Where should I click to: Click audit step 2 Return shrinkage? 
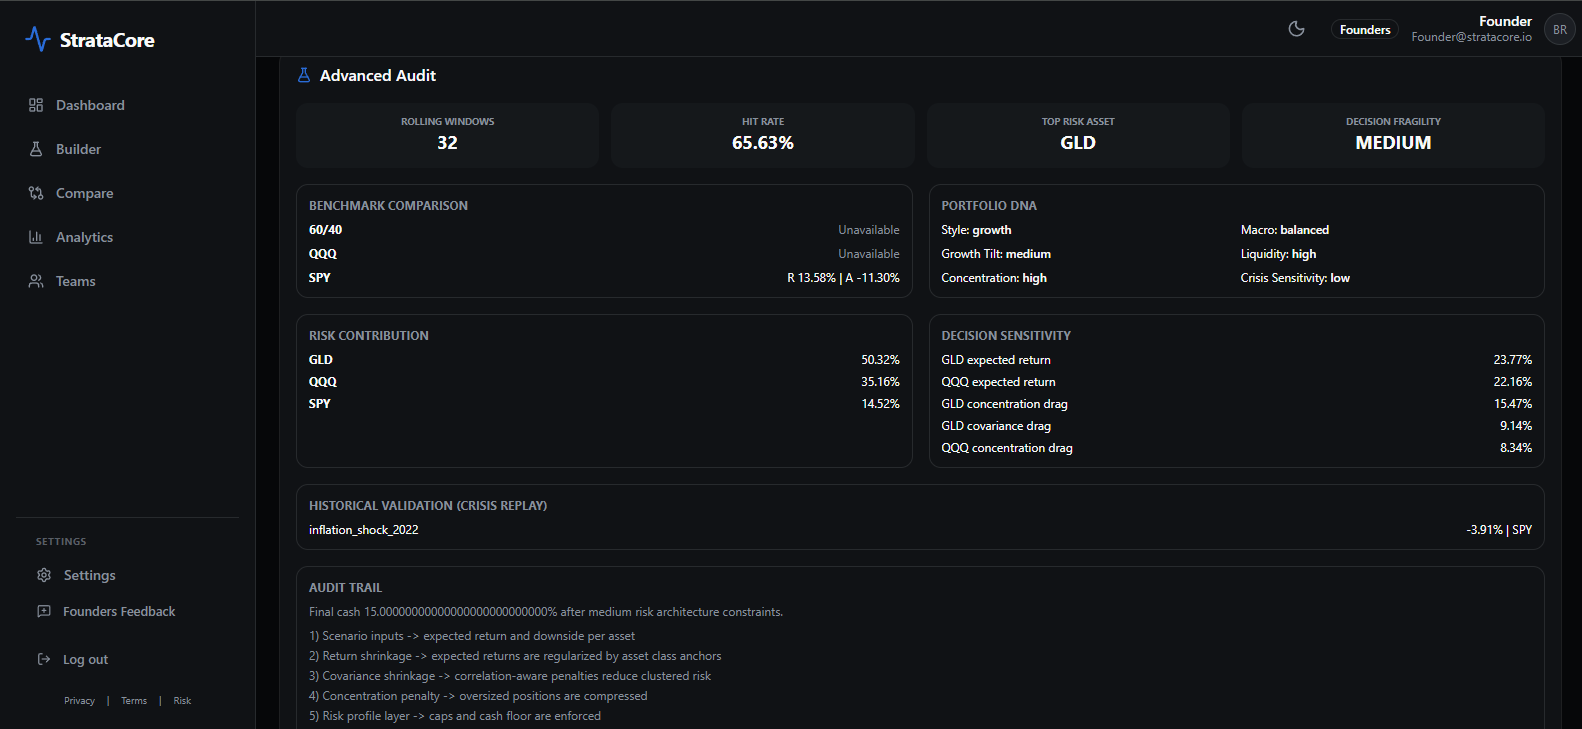(515, 656)
